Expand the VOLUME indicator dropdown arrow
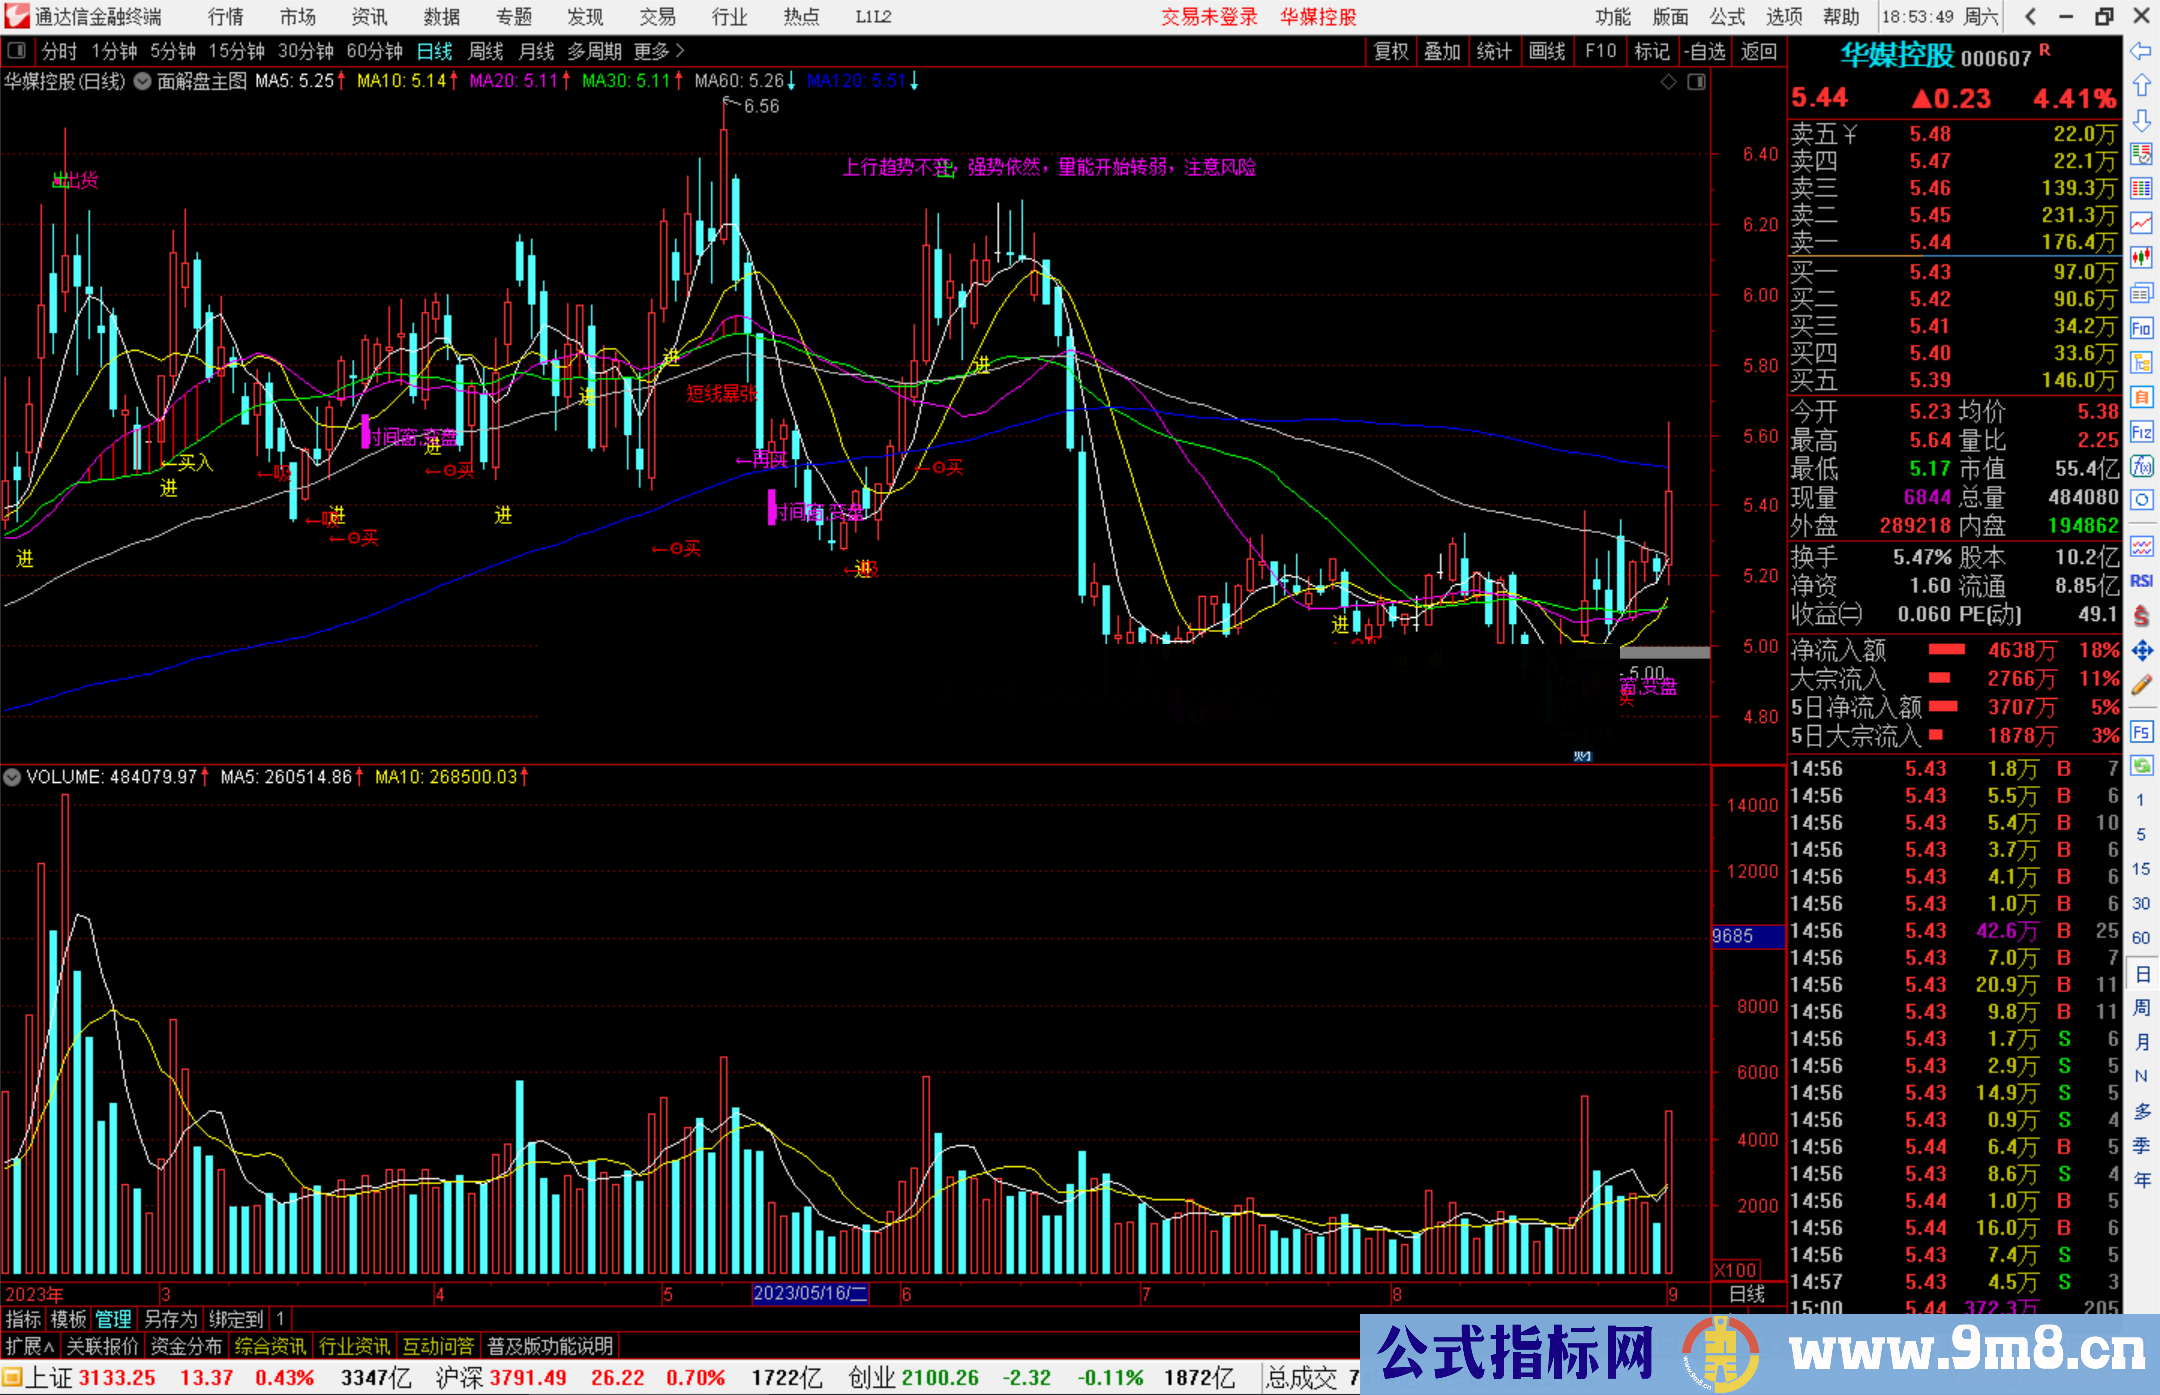 pos(12,777)
